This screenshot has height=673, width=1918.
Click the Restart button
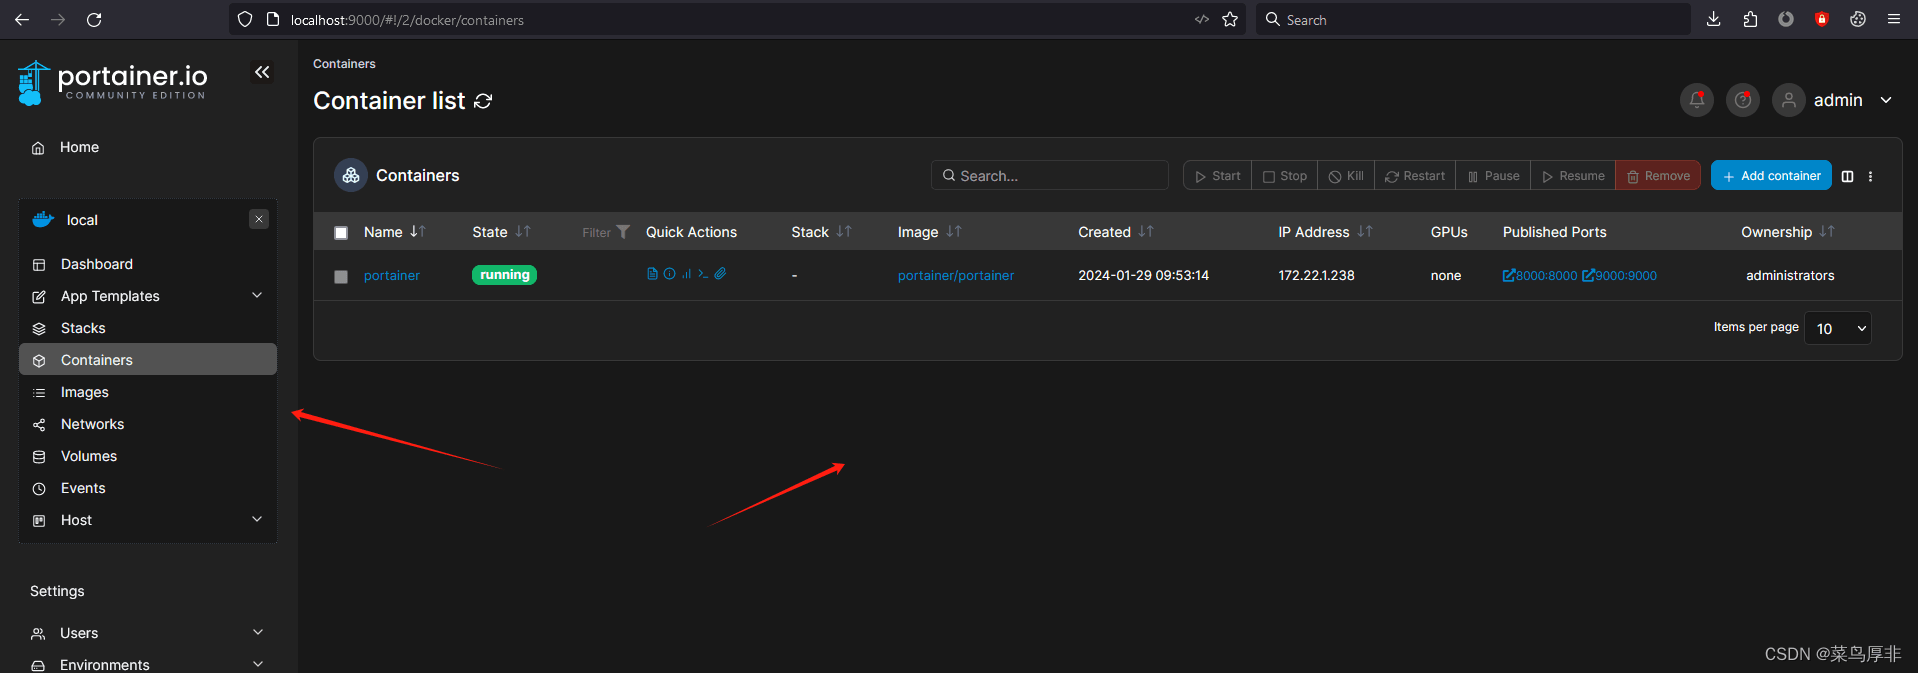(1415, 175)
